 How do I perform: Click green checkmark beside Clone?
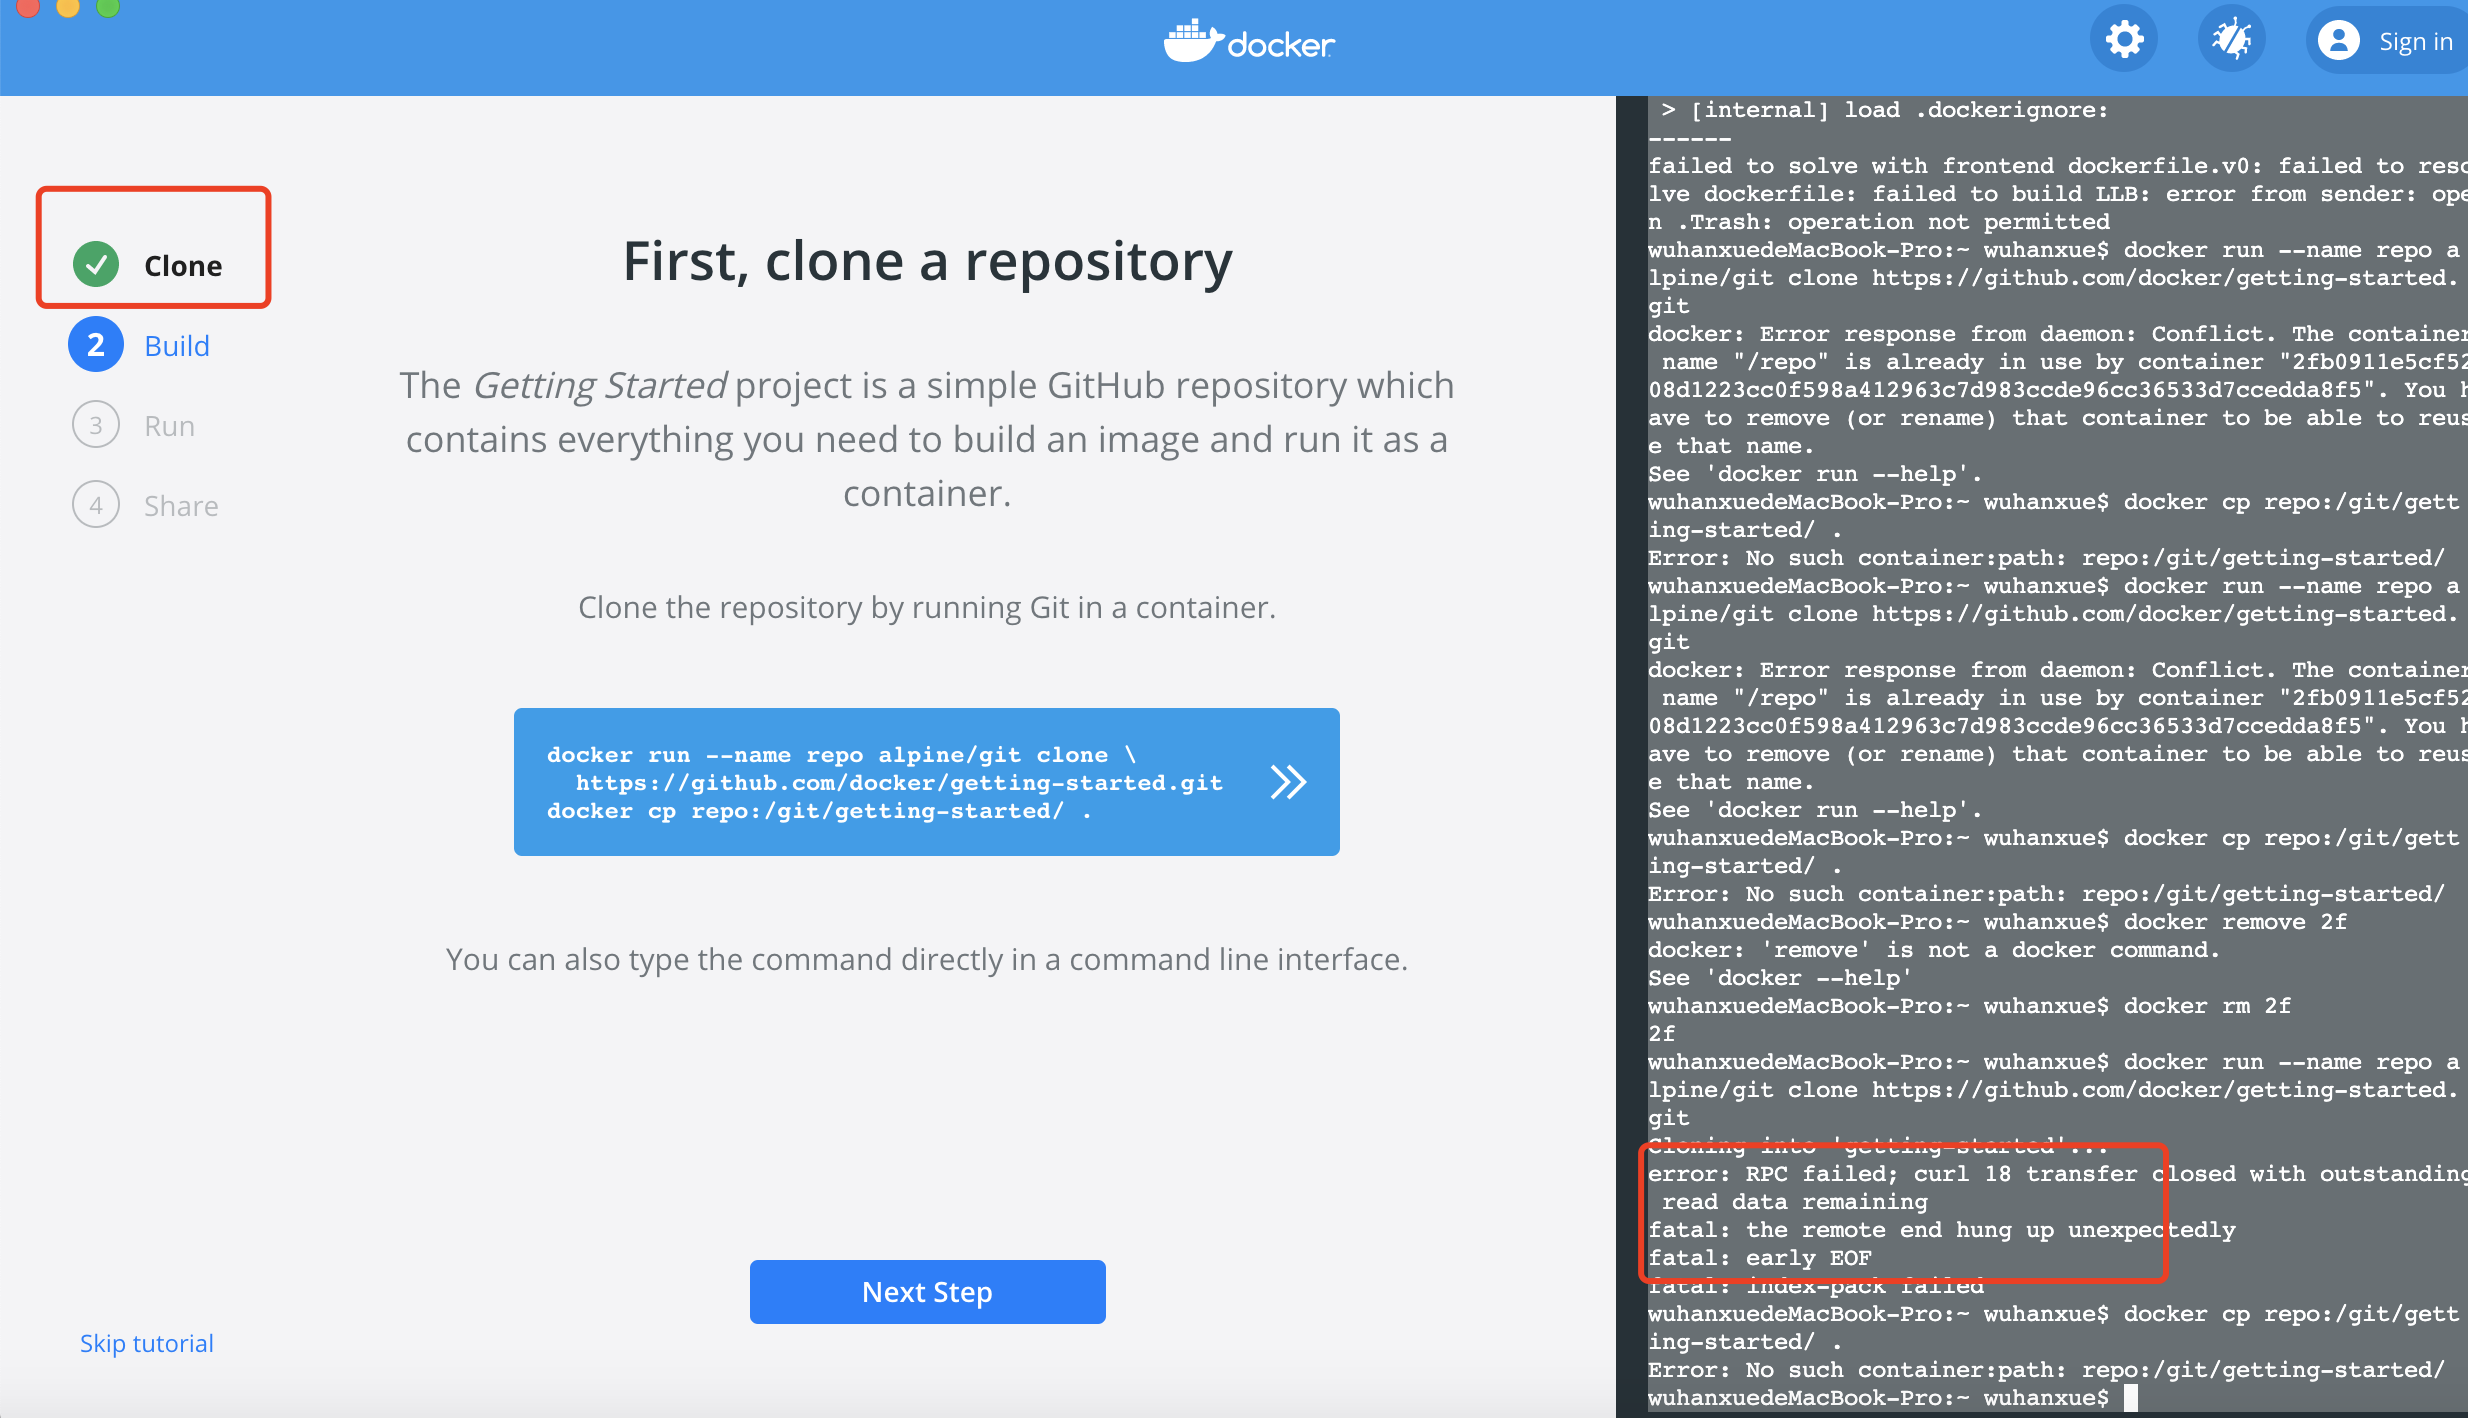pos(96,265)
